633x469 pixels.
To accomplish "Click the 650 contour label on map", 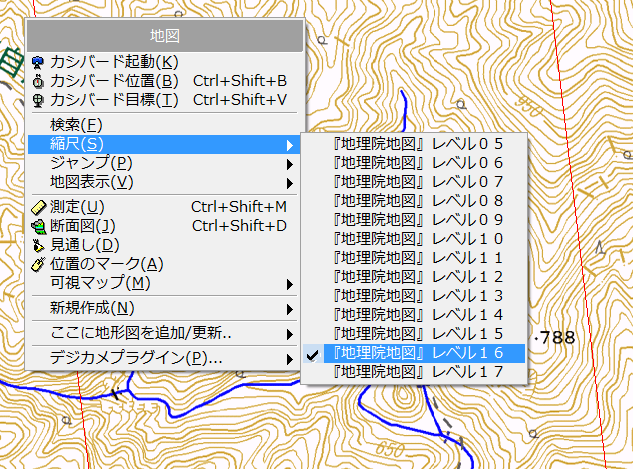I will [x=390, y=449].
